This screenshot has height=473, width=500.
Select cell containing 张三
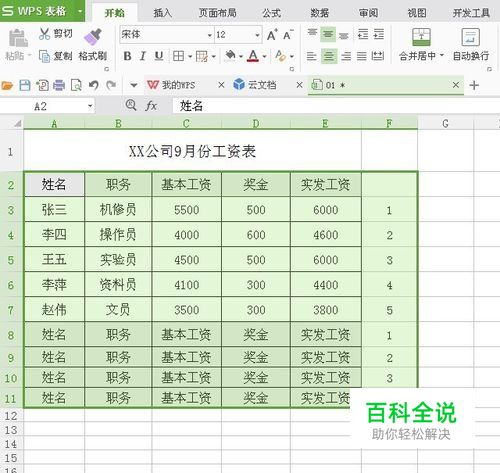54,210
